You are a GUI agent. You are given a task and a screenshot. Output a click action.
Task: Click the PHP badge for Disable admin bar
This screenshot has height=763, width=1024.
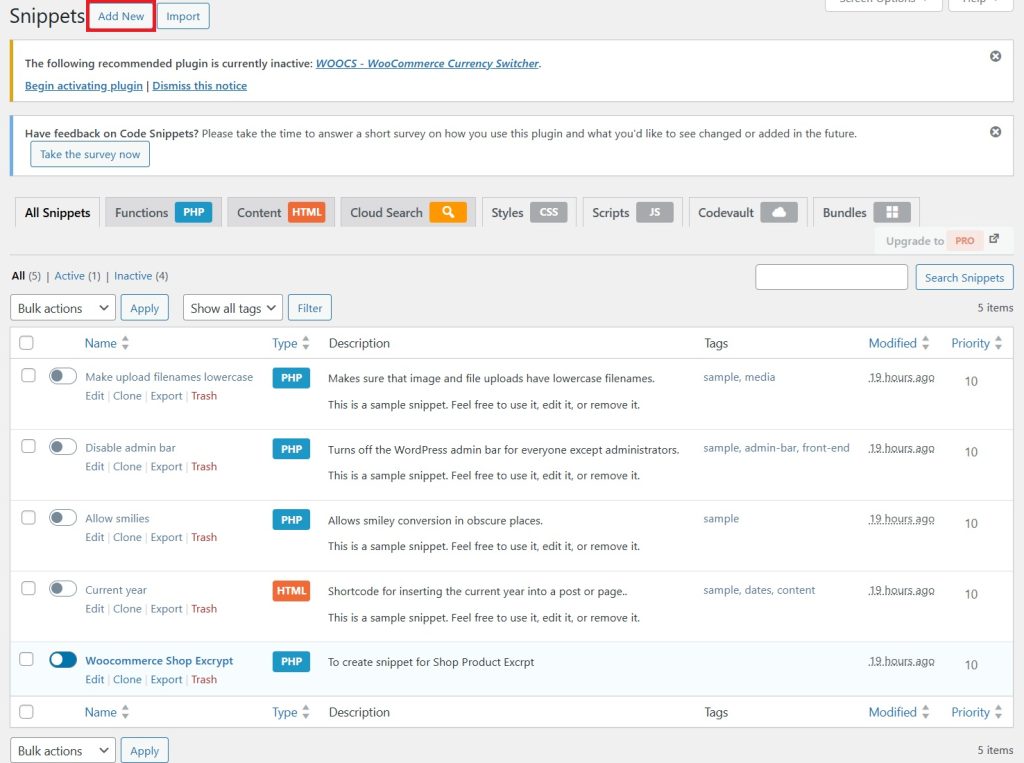pyautogui.click(x=291, y=449)
